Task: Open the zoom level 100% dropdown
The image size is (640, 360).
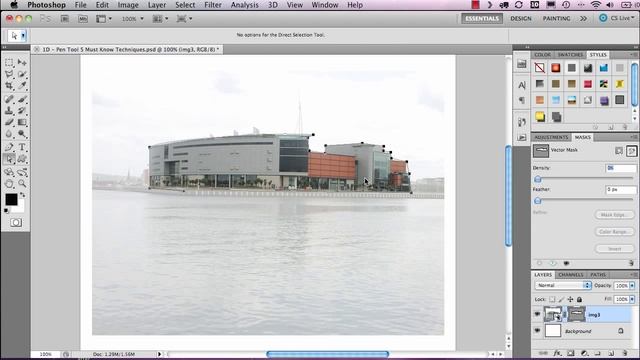Action: coord(133,19)
